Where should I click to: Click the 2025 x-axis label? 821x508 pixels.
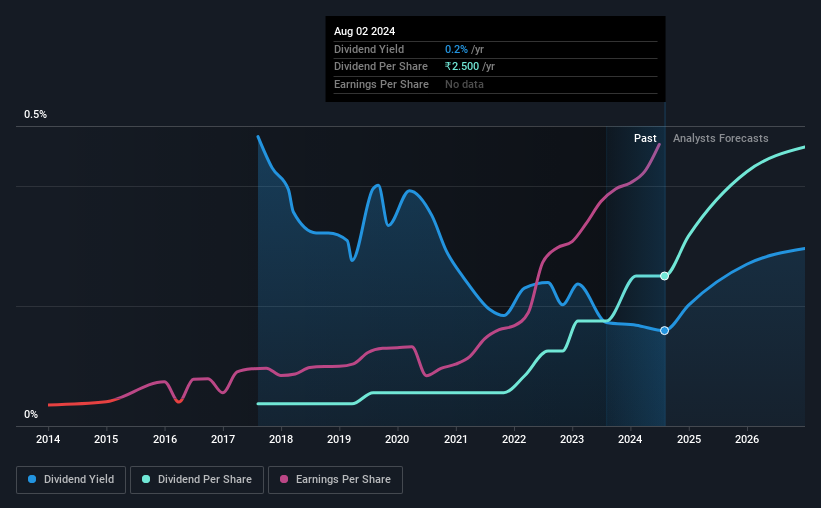click(x=689, y=439)
